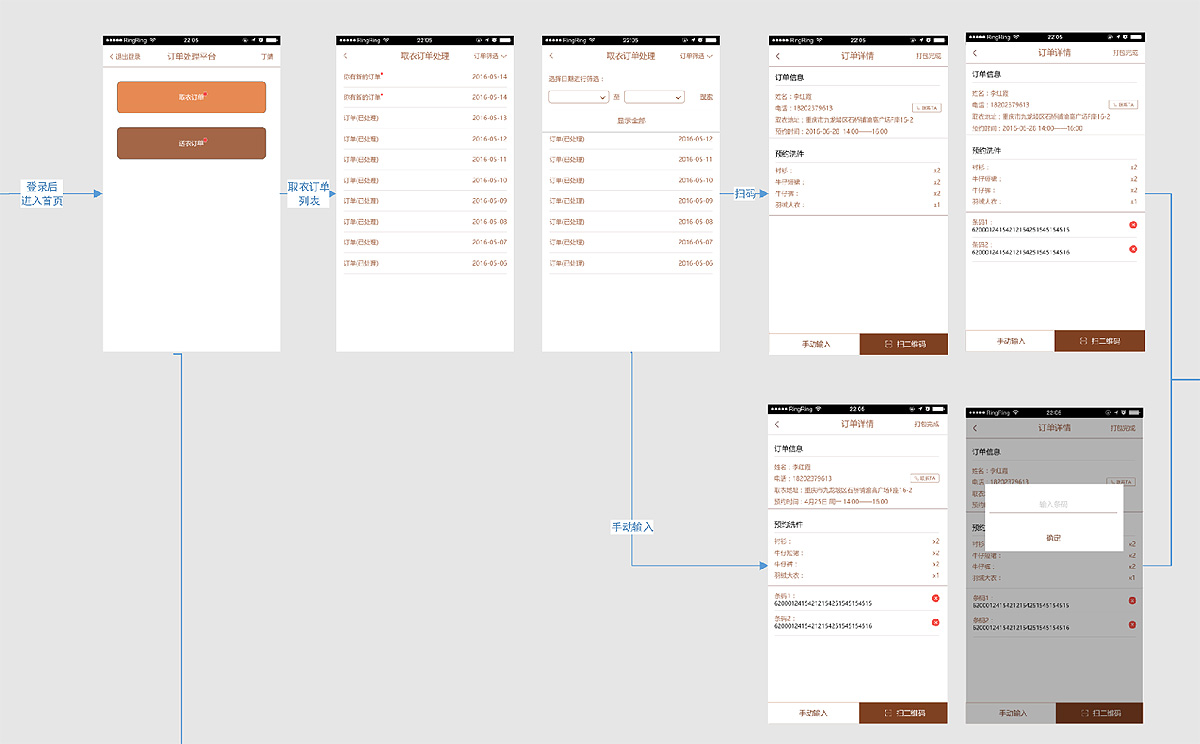
Task: Expand 订单筛选 on the date filter screen
Action: tap(696, 56)
